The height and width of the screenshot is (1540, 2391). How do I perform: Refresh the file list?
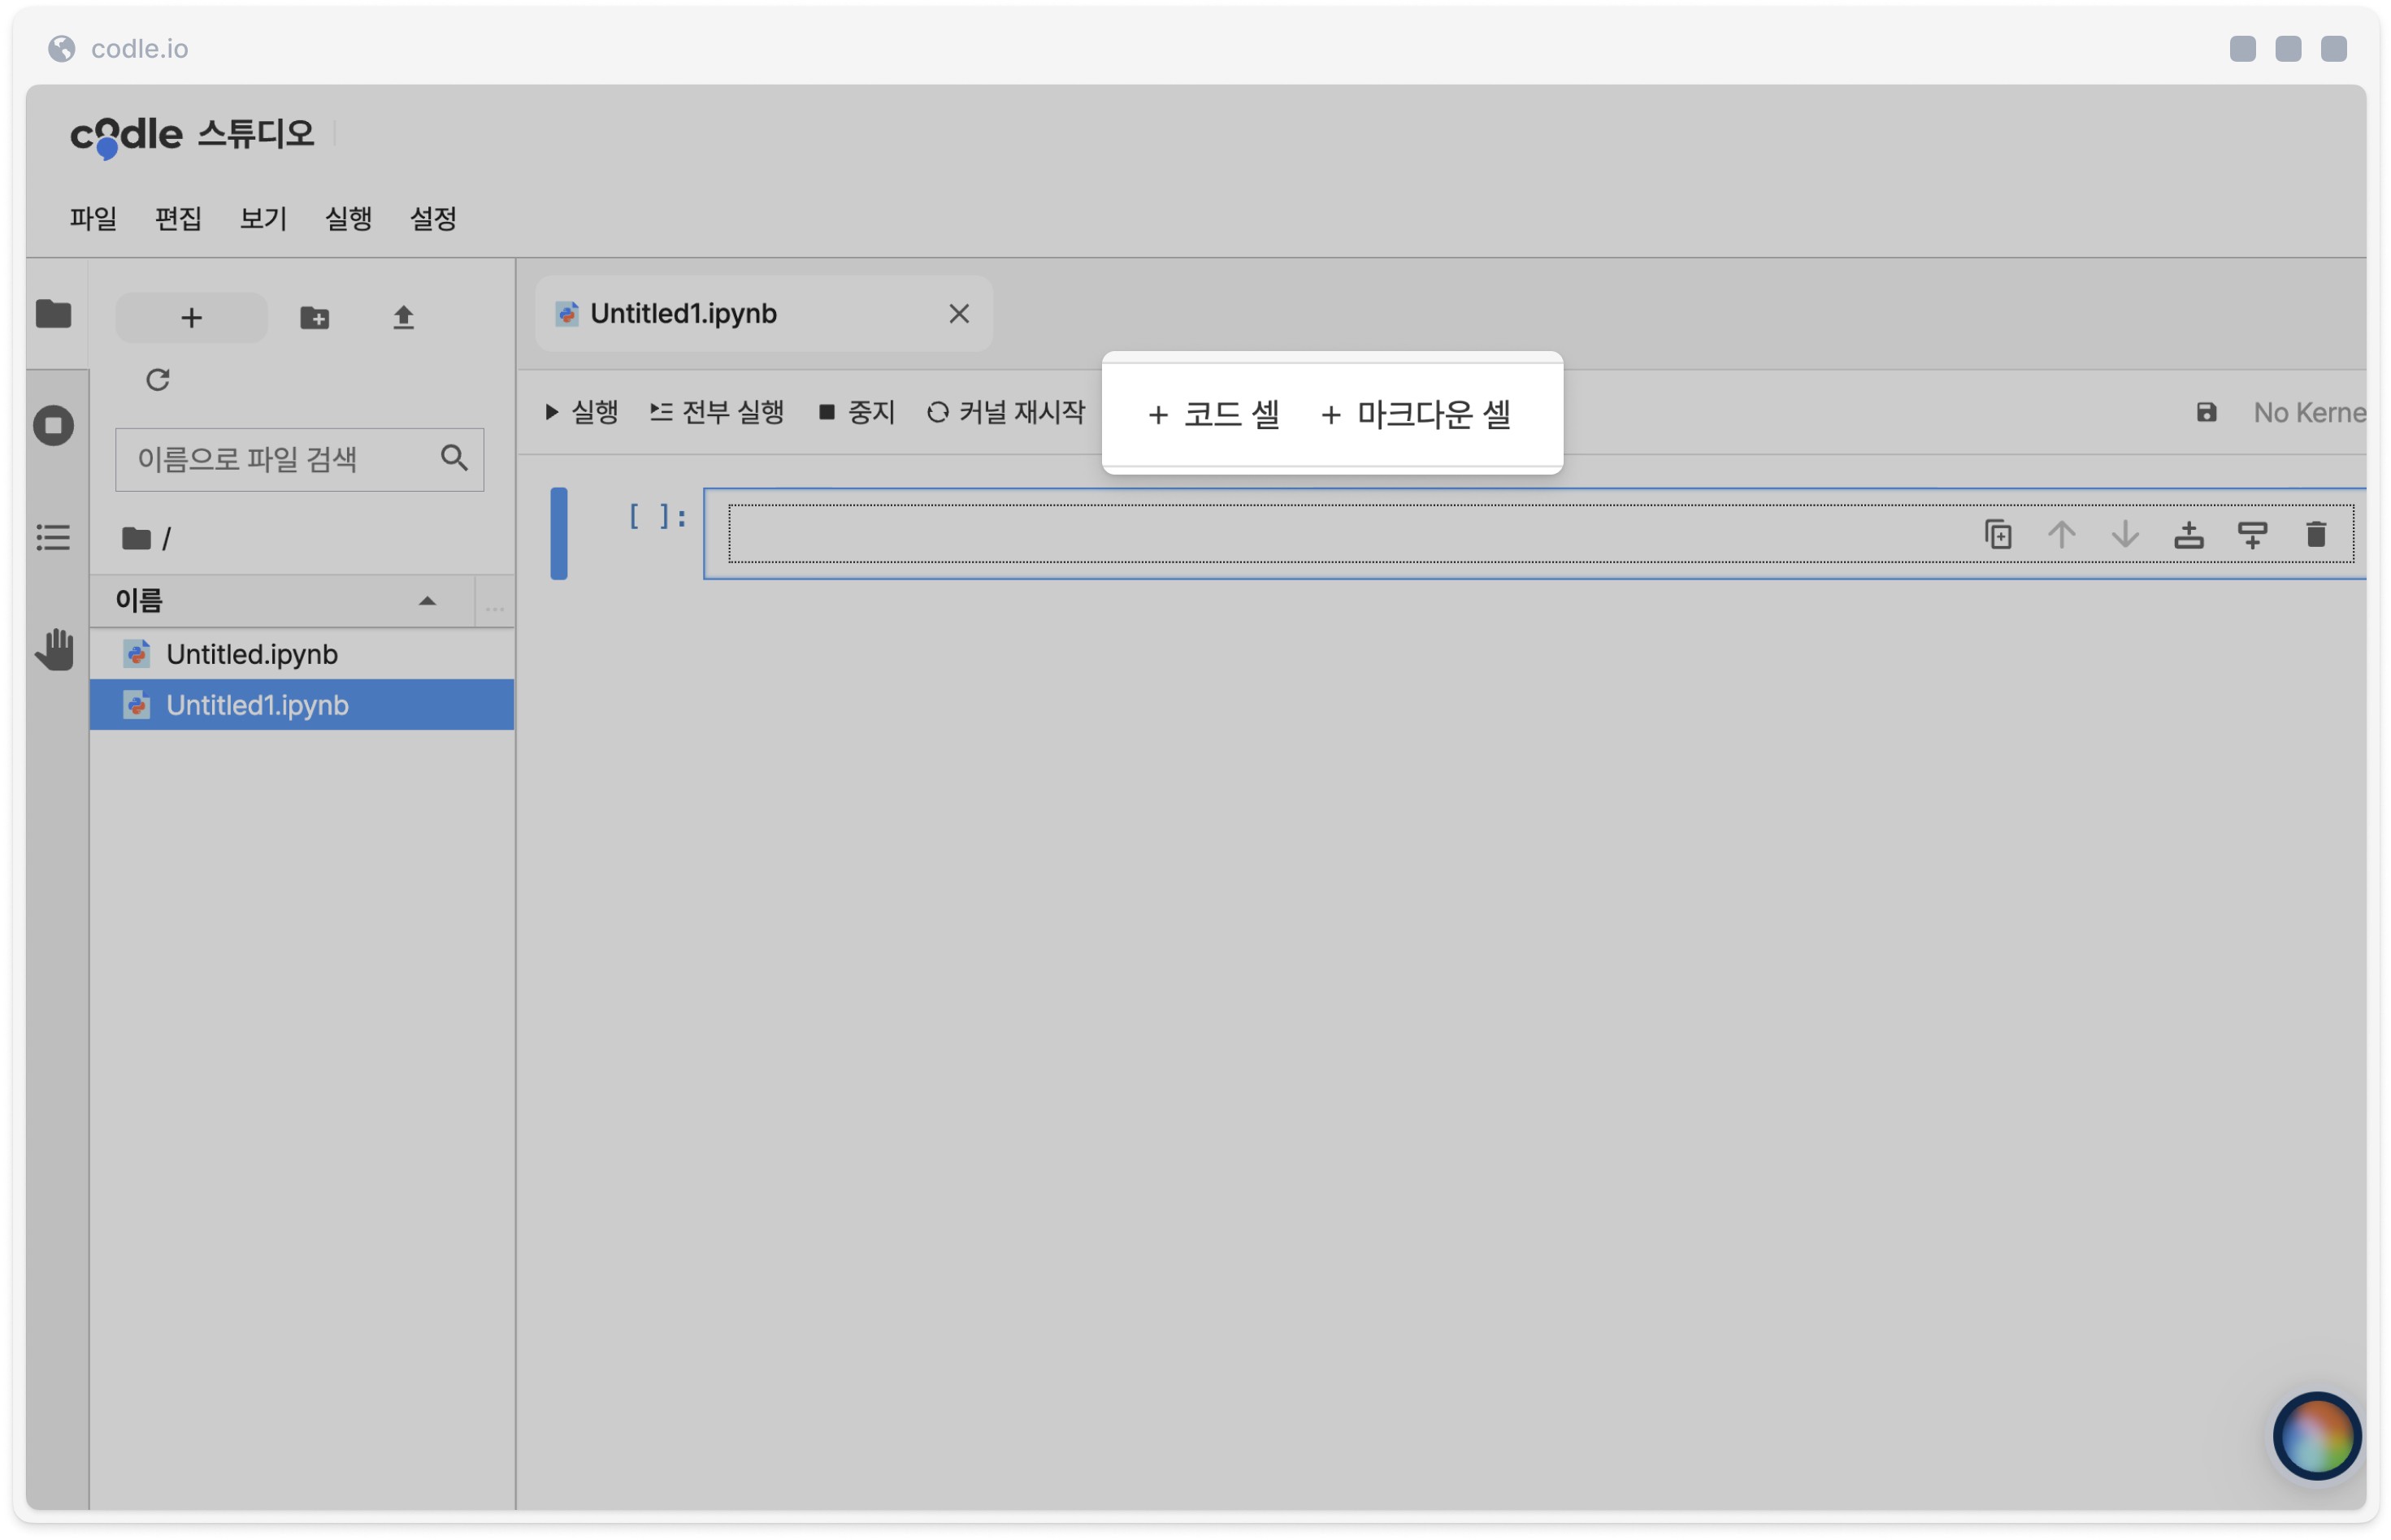point(158,380)
